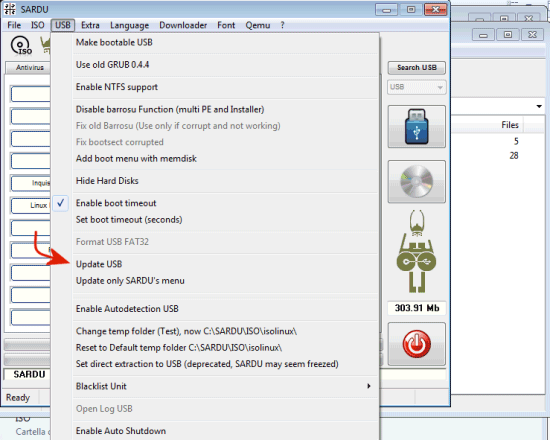Minimize the SARDU window
This screenshot has width=550, height=440.
point(386,10)
